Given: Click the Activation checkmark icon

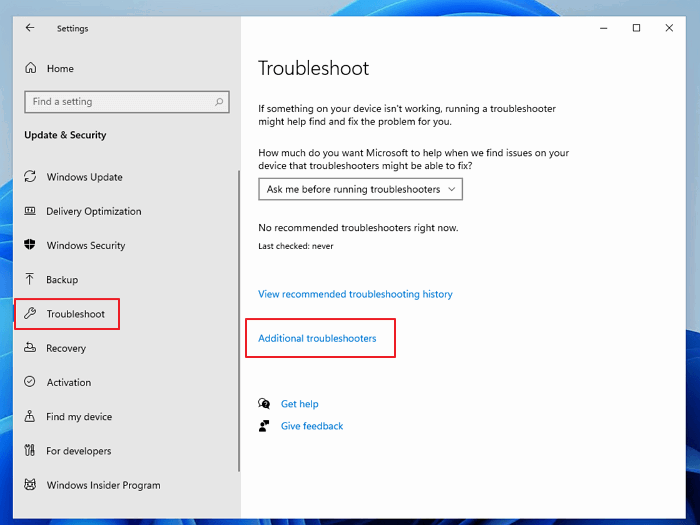Looking at the screenshot, I should [x=30, y=382].
